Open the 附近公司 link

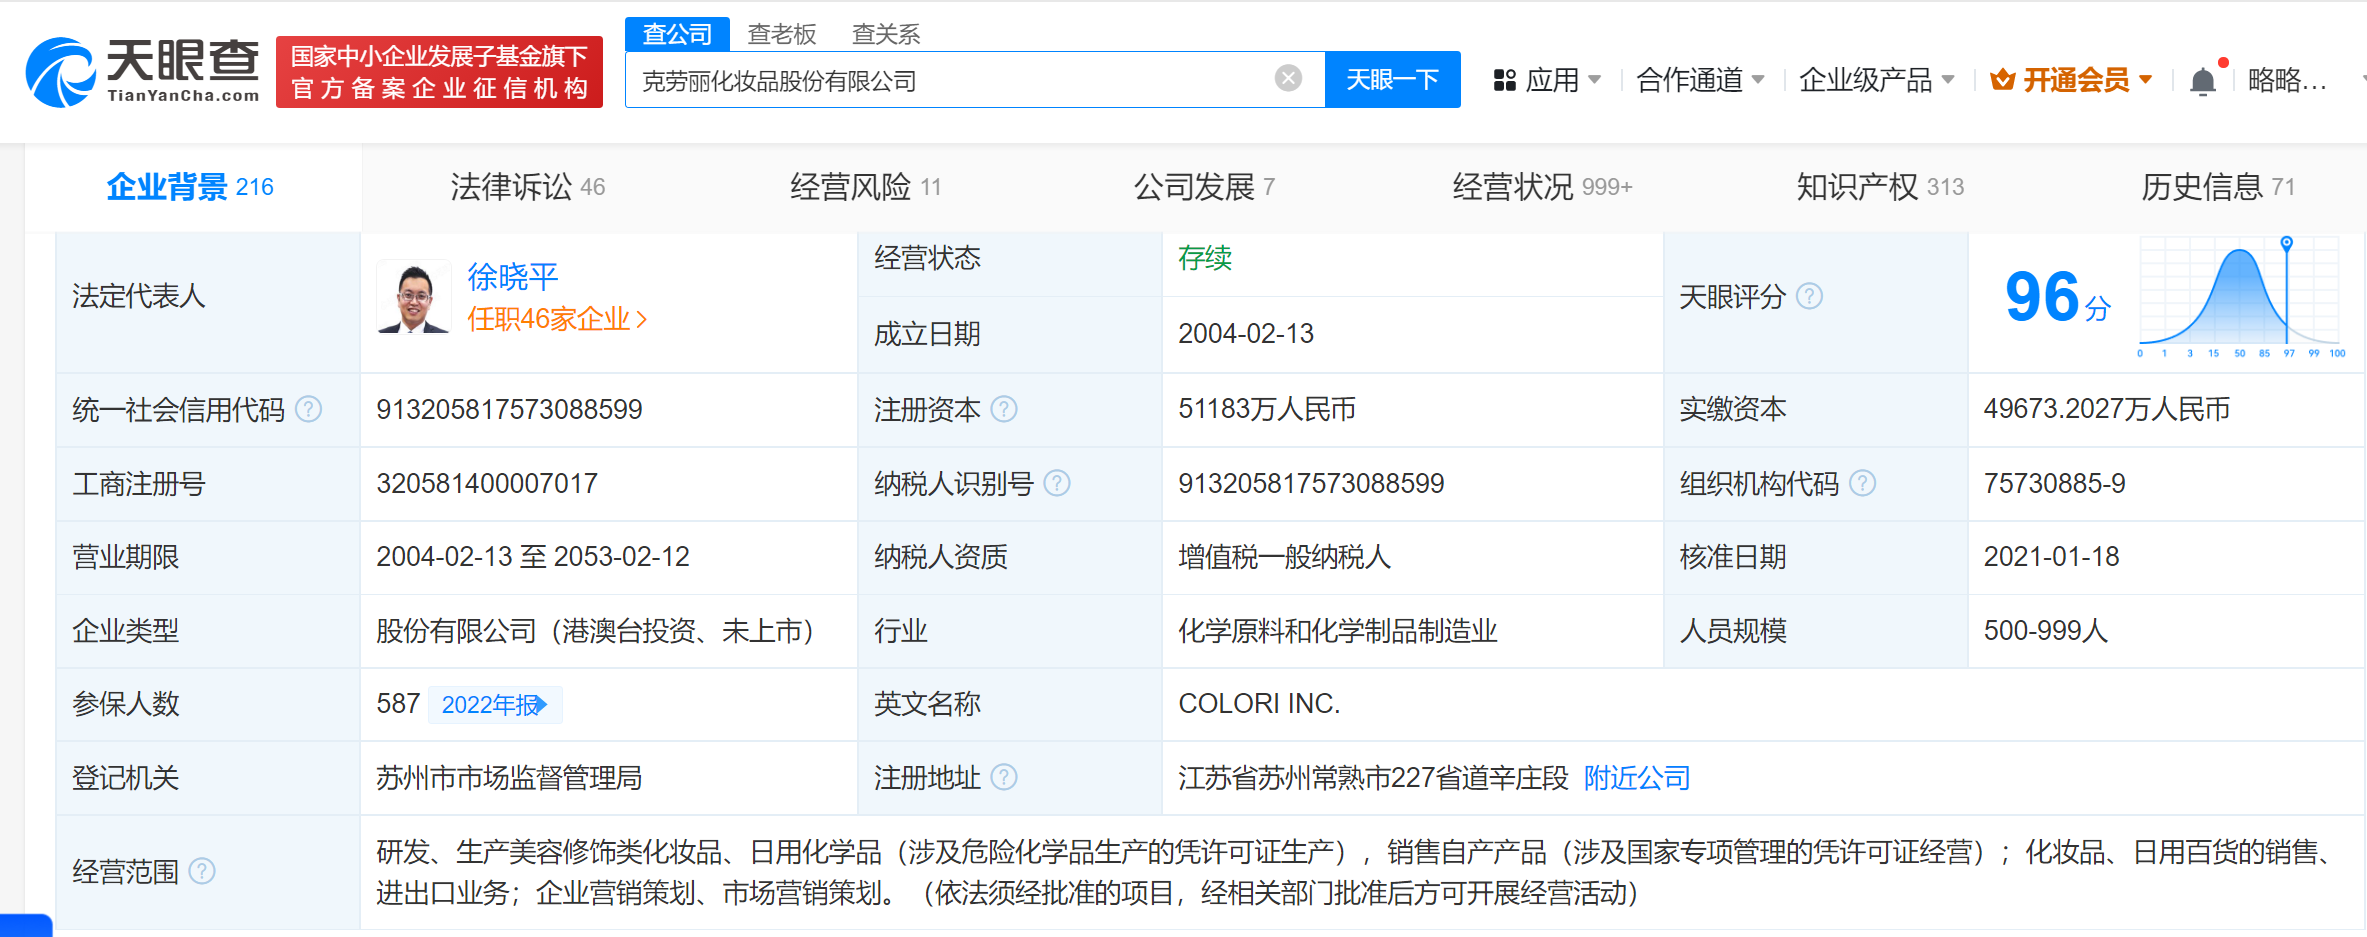[x=1636, y=777]
